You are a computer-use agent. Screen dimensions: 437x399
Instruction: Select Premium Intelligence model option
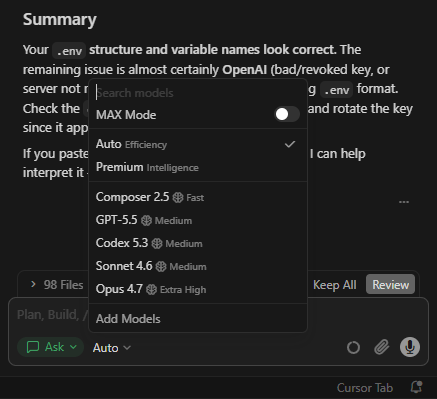point(198,167)
